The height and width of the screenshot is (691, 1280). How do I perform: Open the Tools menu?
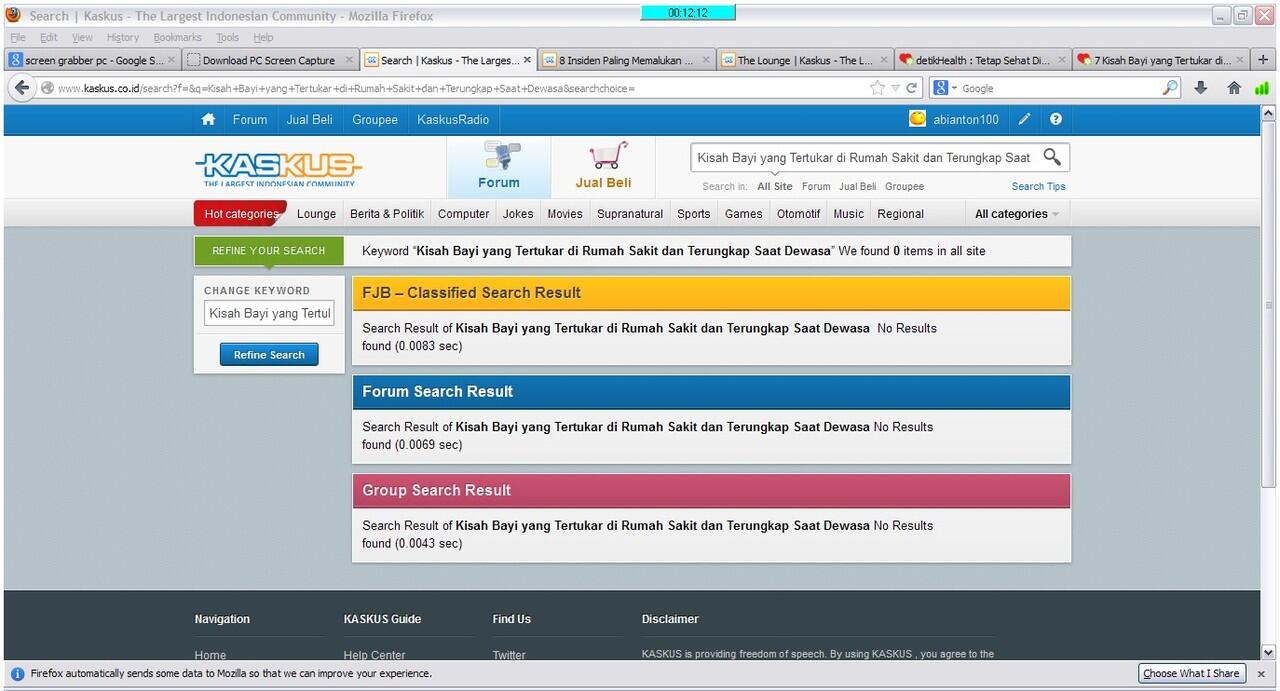[227, 37]
